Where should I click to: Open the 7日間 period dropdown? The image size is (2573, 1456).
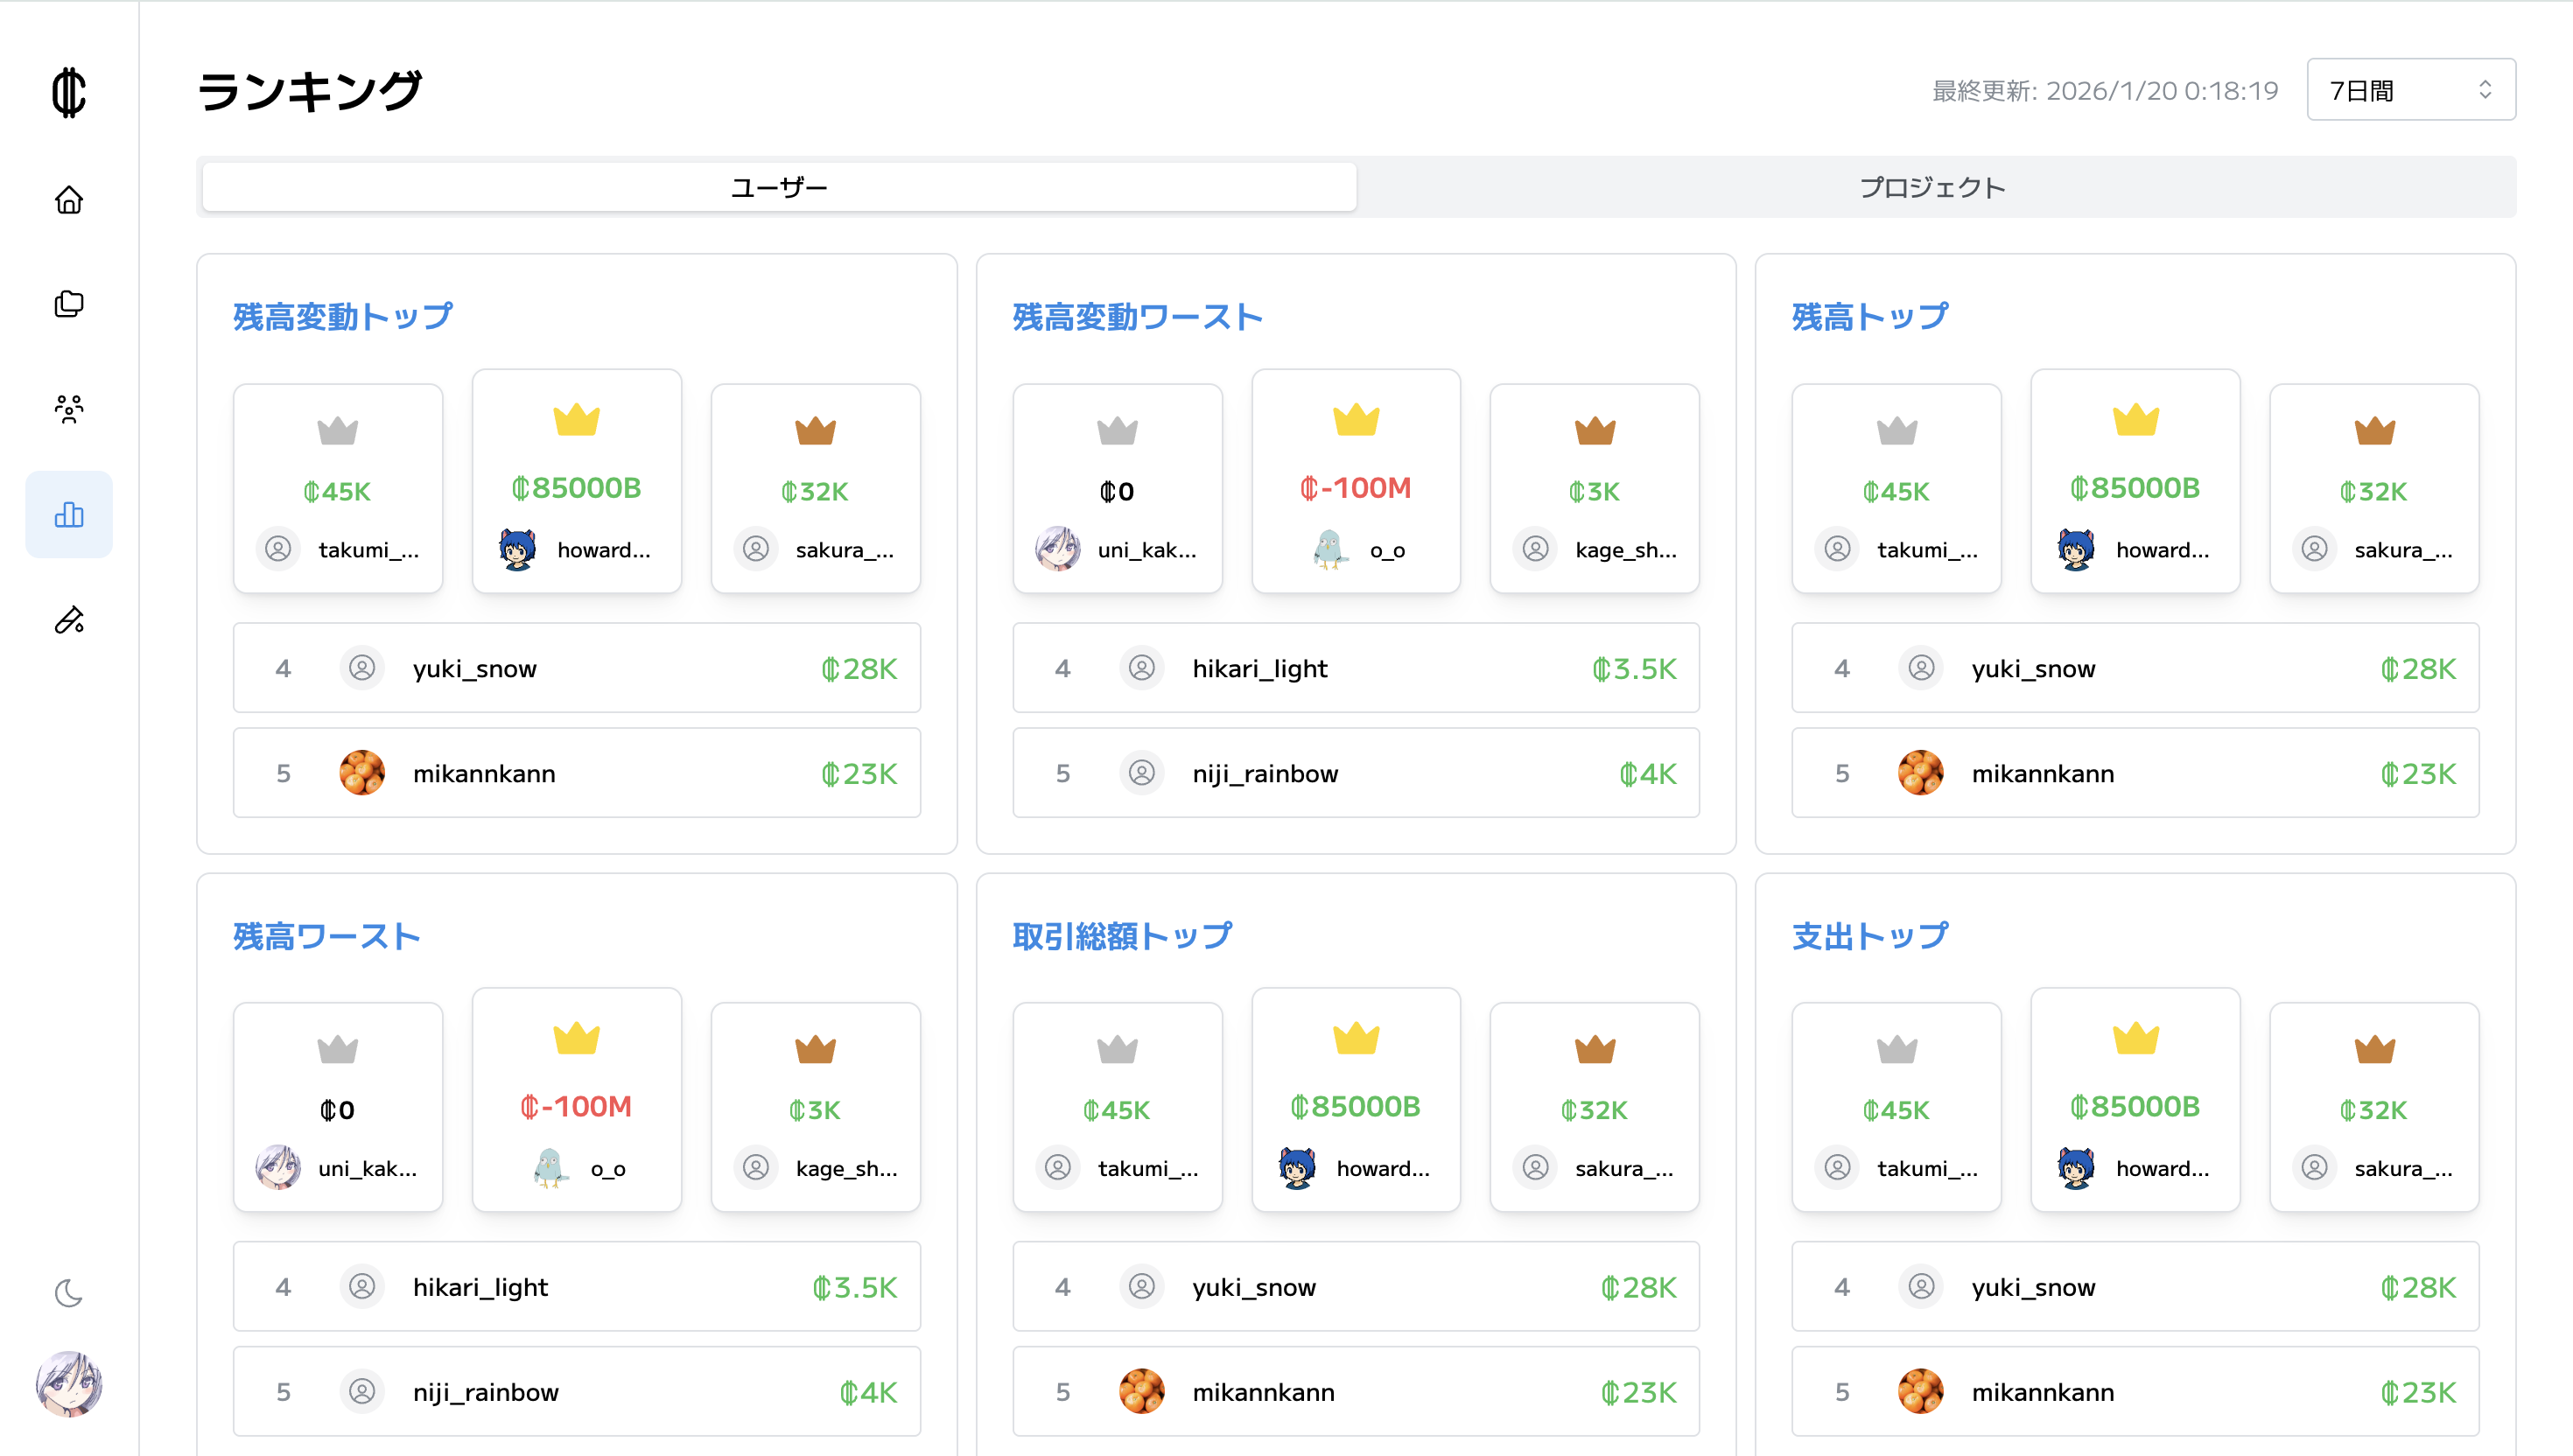(2410, 90)
